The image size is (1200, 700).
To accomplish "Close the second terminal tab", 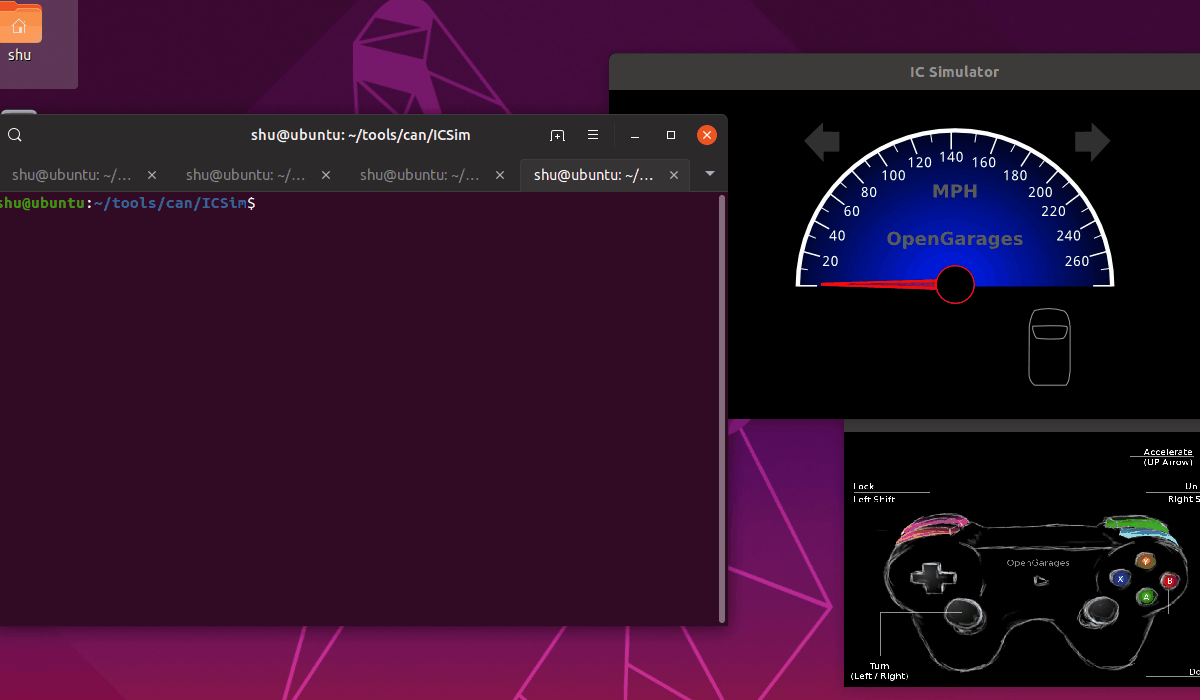I will pyautogui.click(x=326, y=175).
